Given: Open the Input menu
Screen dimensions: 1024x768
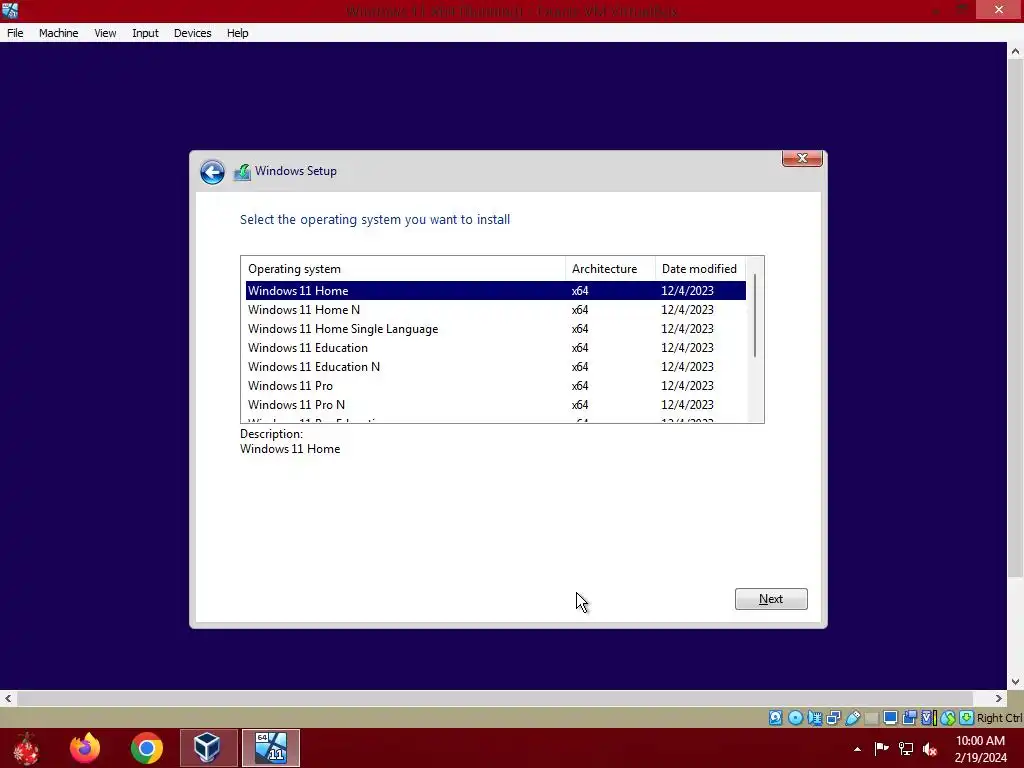Looking at the screenshot, I should coord(145,33).
